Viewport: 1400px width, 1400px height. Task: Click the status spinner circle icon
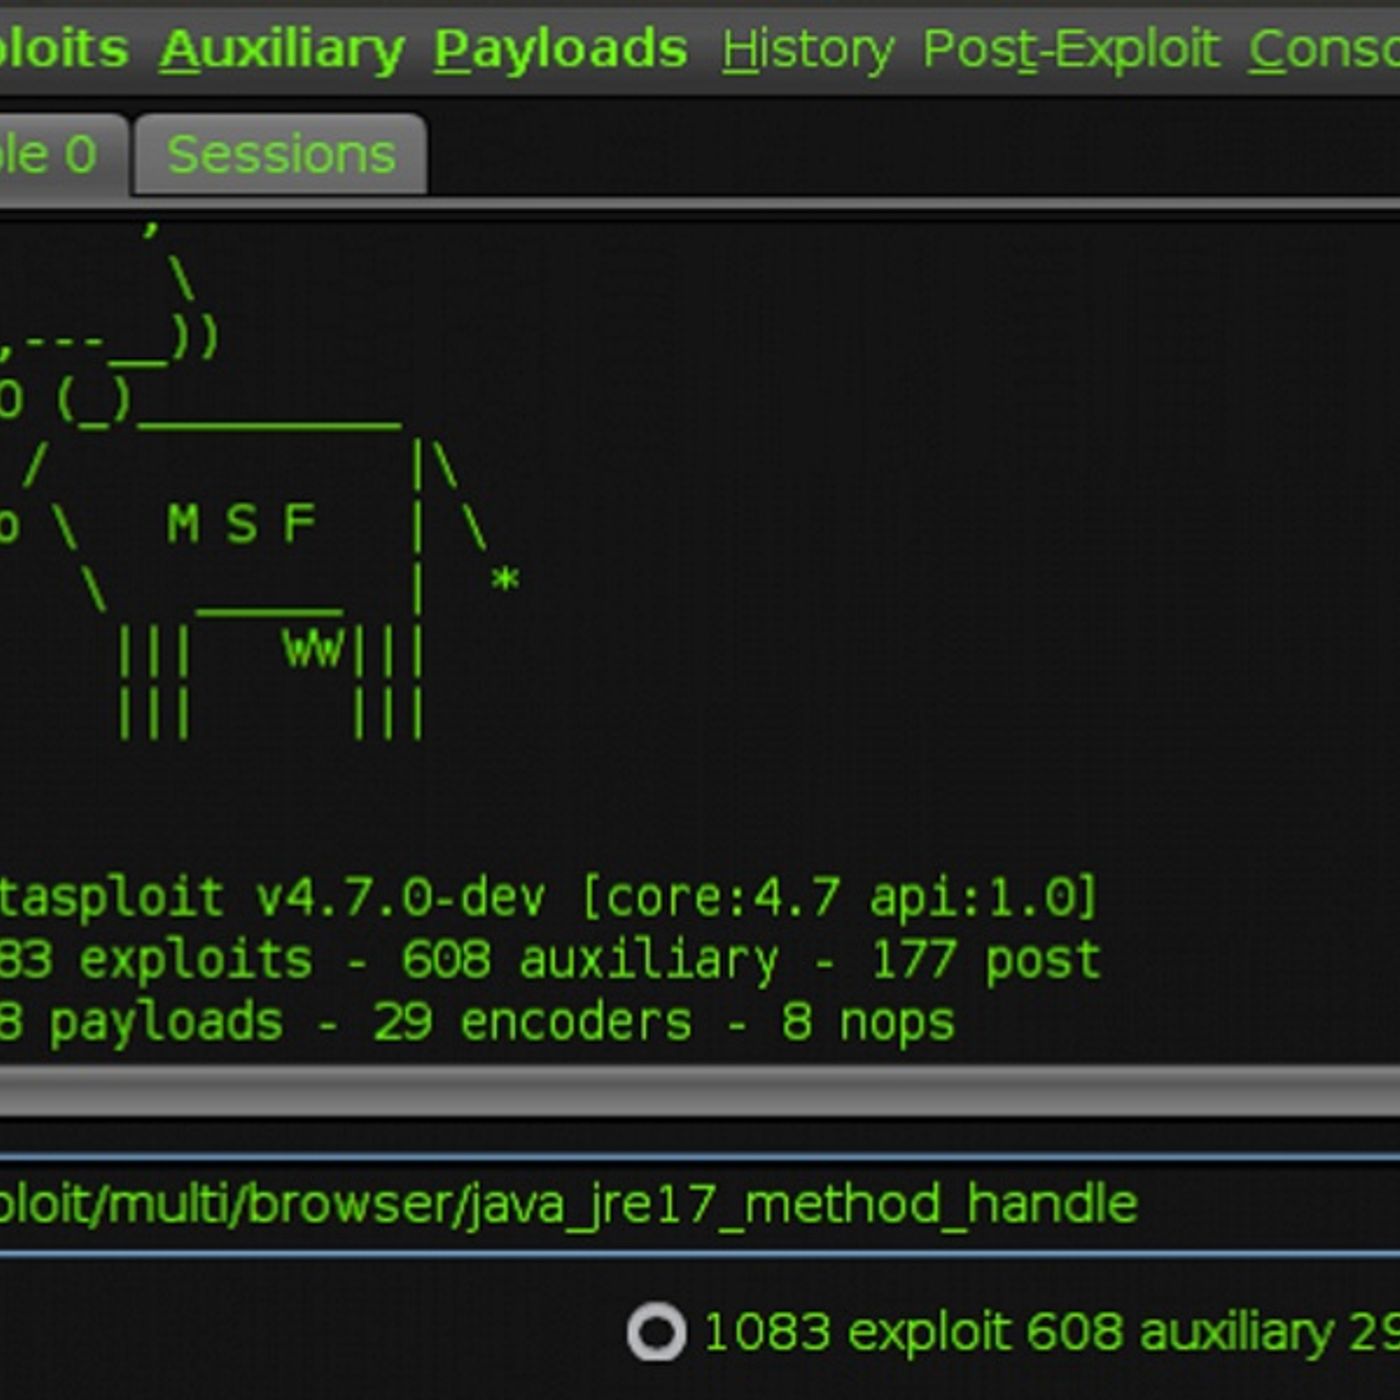pos(656,1332)
